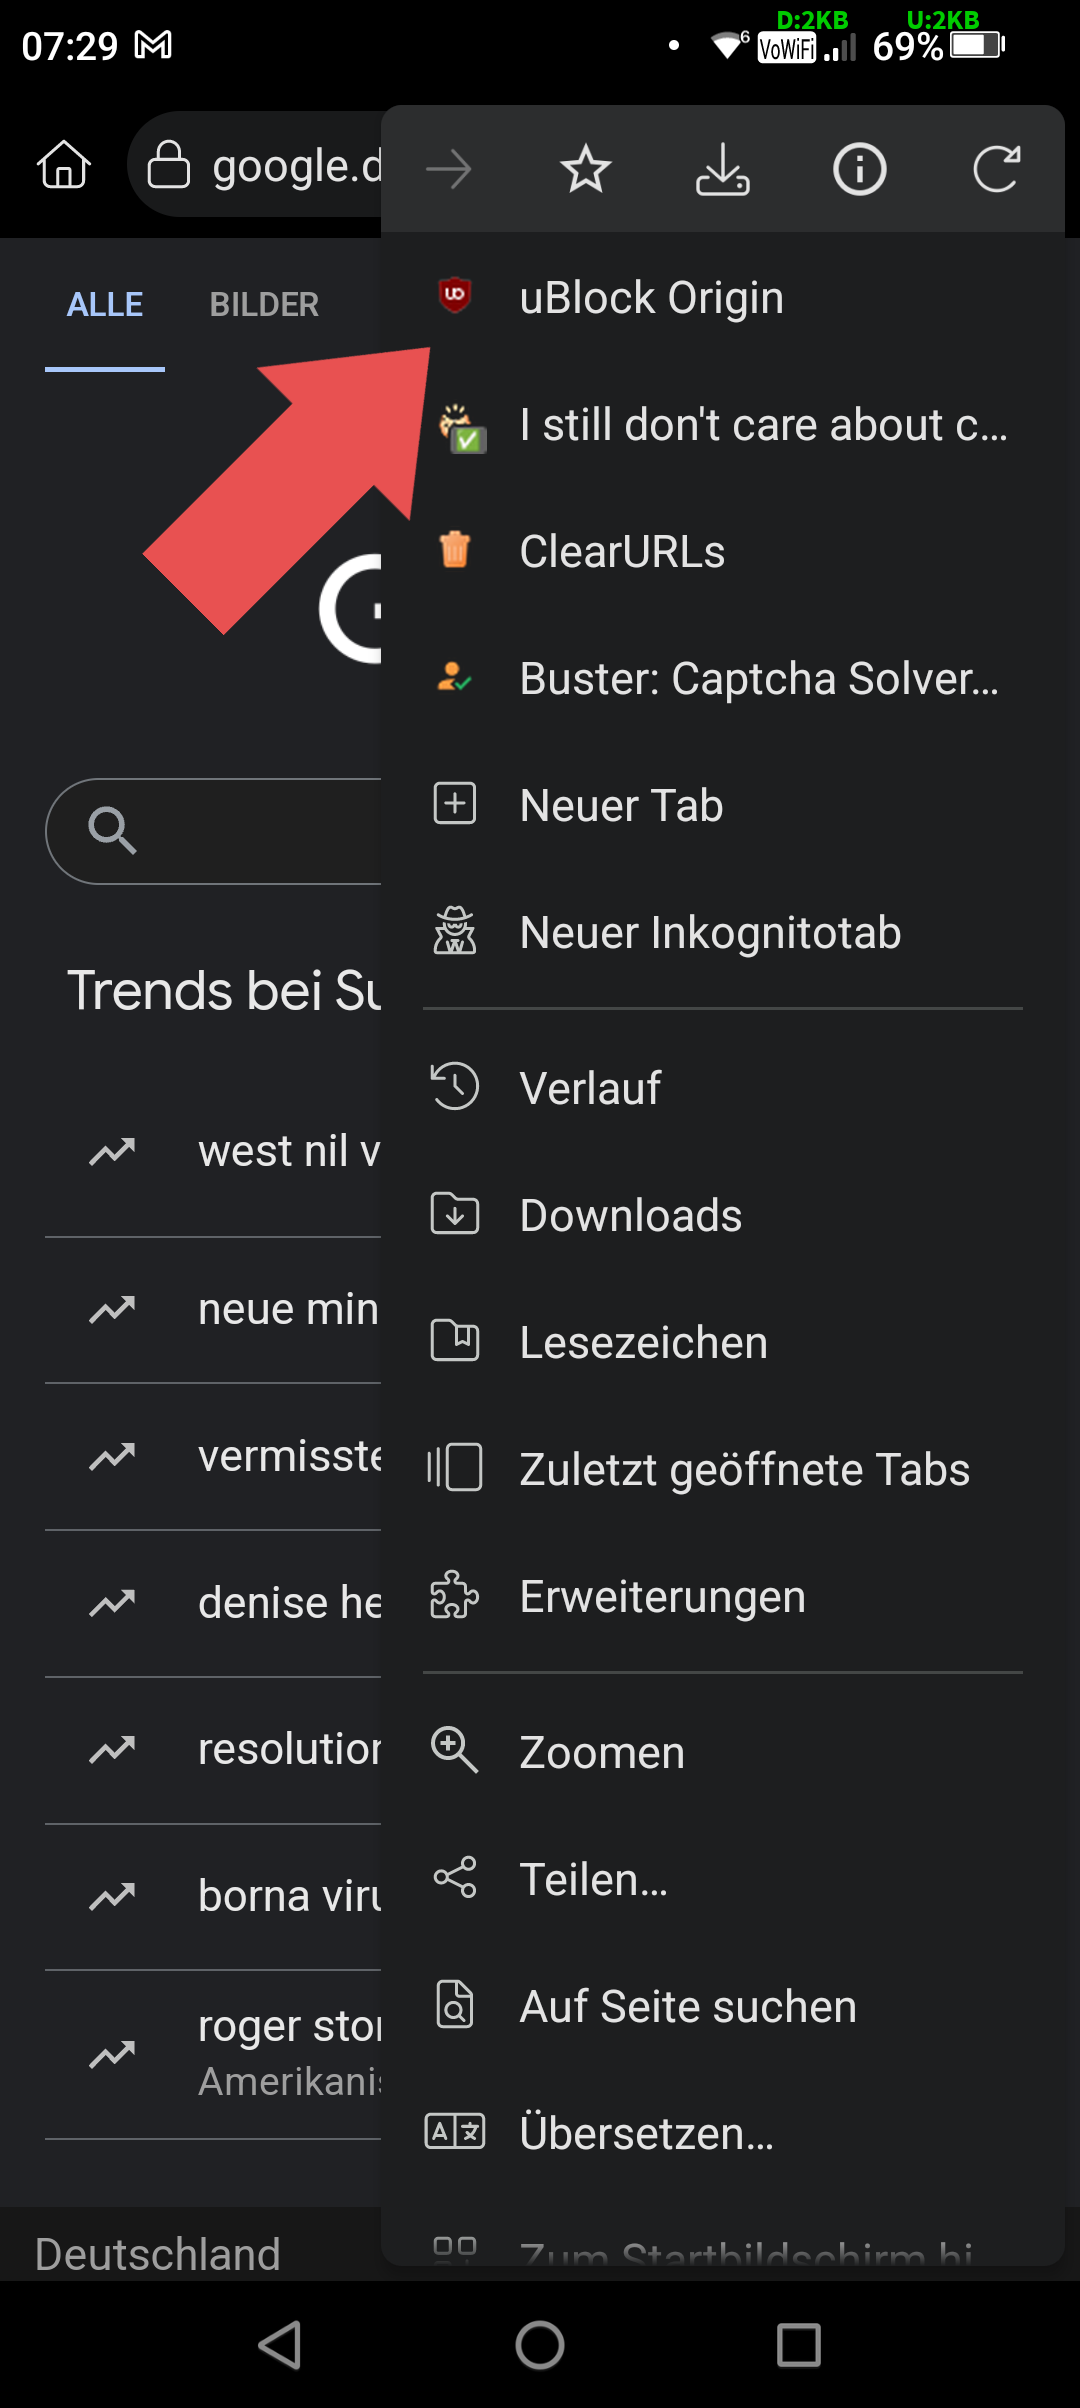Tap the download page icon
The image size is (1080, 2408).
pos(722,169)
